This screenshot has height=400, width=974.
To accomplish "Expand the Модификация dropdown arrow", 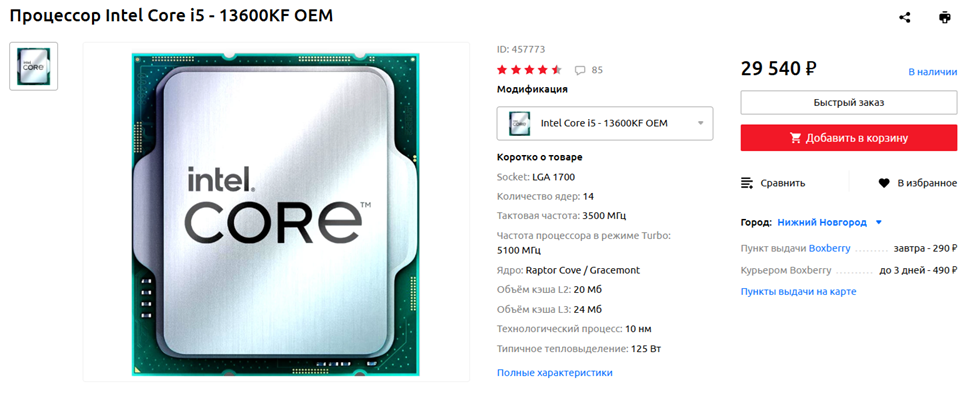I will tap(701, 123).
